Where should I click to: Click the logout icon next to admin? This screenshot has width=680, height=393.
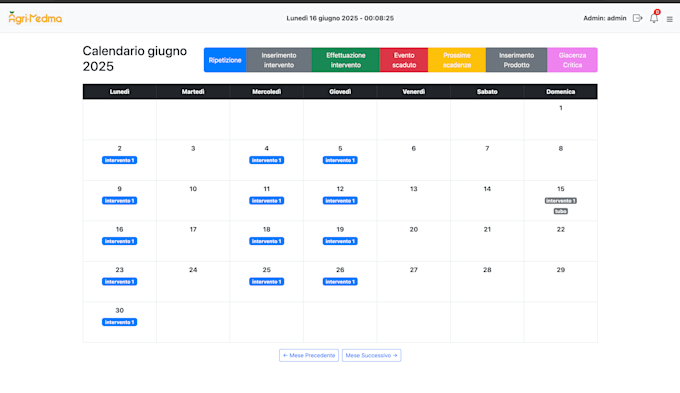coord(637,18)
